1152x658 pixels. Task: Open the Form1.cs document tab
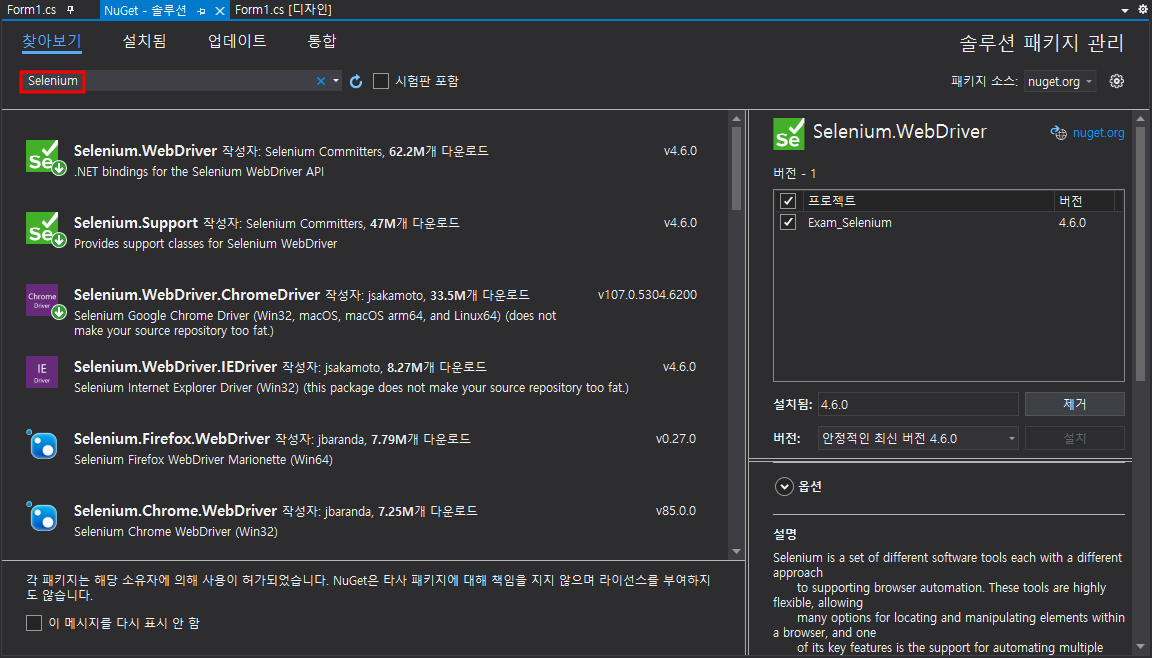(32, 10)
